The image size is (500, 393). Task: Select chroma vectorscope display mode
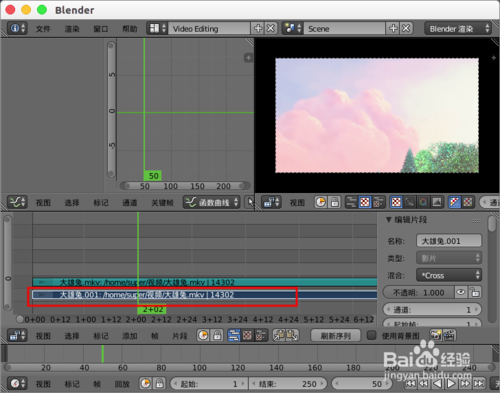pyautogui.click(x=423, y=202)
